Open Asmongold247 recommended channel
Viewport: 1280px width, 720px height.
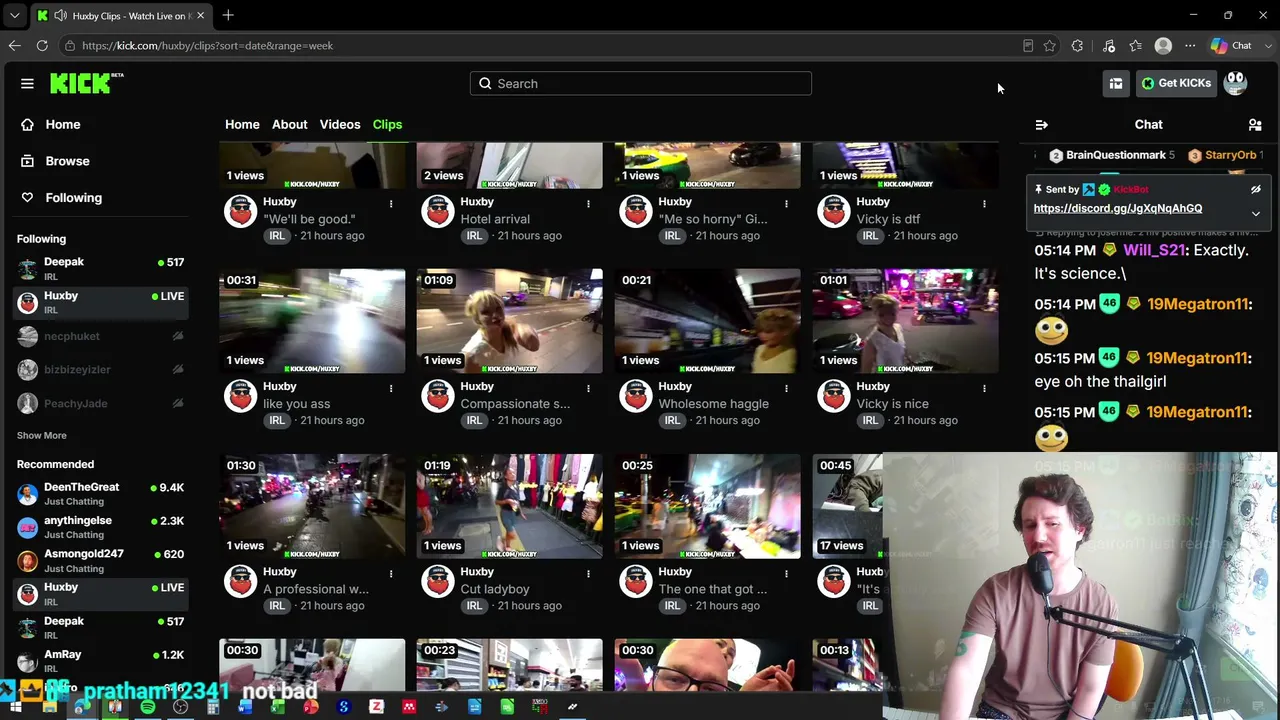(x=100, y=560)
